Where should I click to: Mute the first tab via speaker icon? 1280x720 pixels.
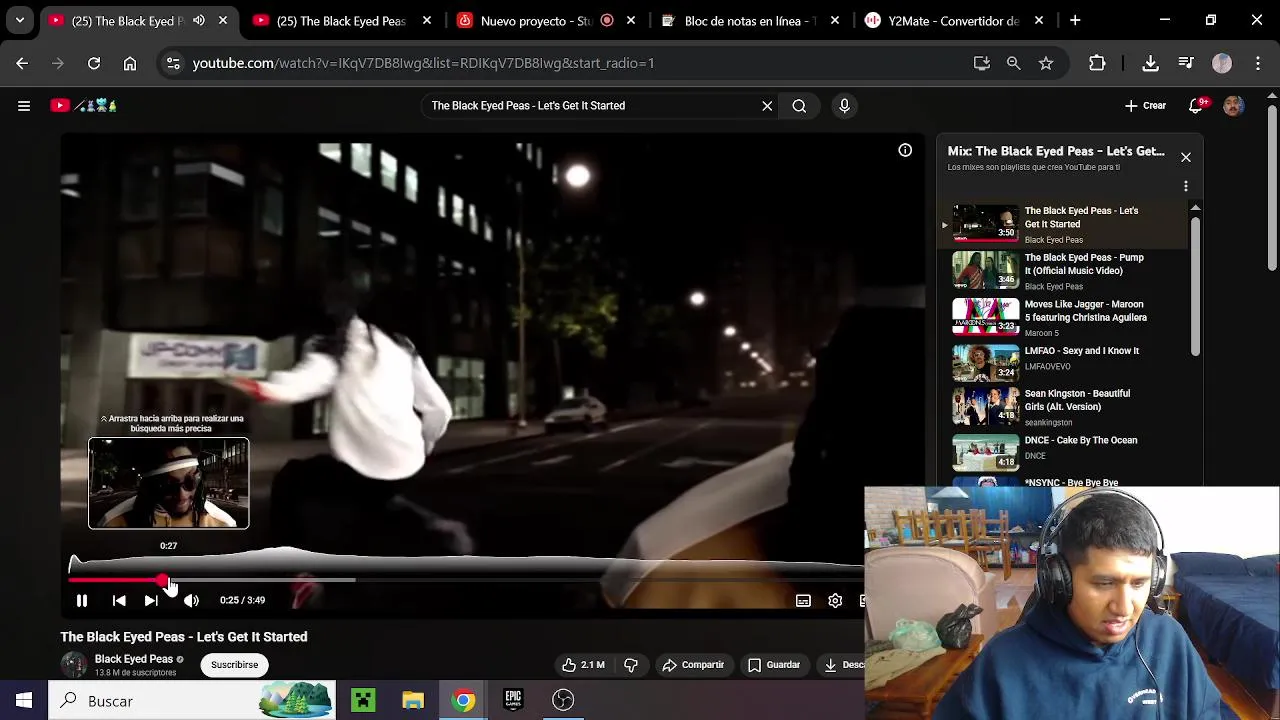point(199,20)
